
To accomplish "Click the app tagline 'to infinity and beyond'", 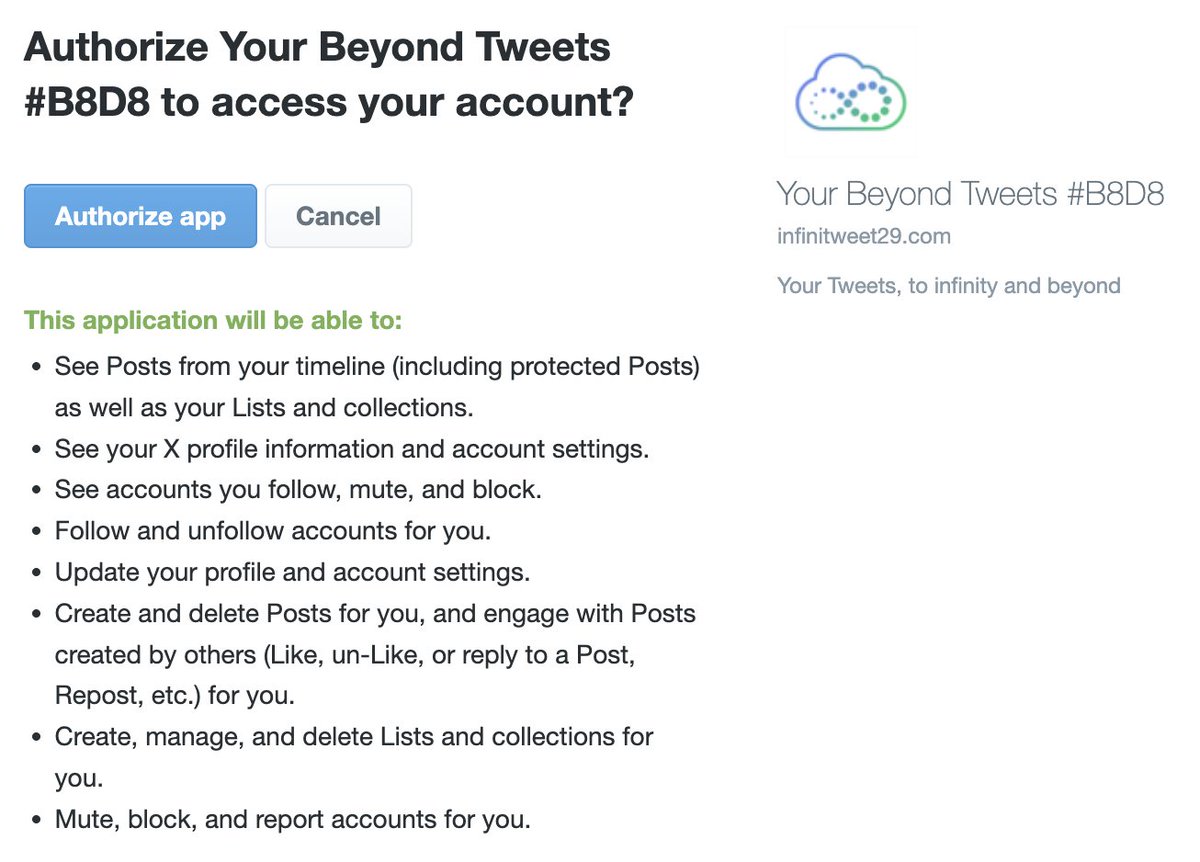I will point(1014,286).
